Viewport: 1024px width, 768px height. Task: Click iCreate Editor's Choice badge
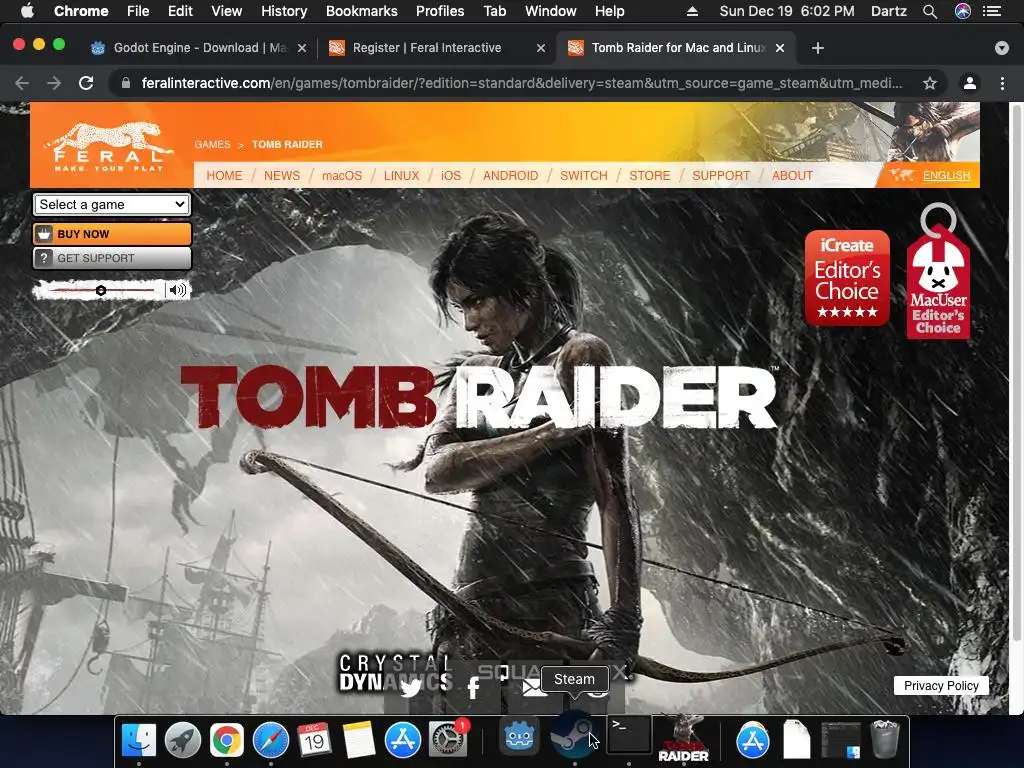coord(847,278)
